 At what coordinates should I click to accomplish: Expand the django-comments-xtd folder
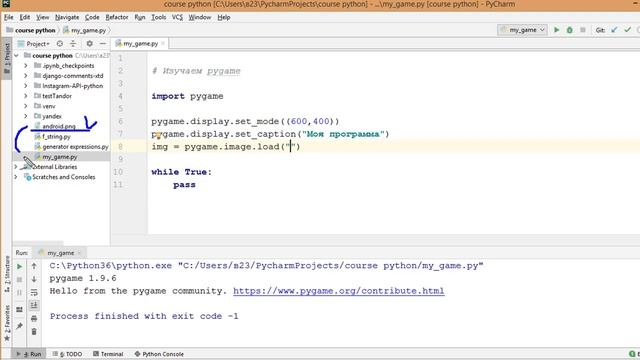click(x=26, y=76)
